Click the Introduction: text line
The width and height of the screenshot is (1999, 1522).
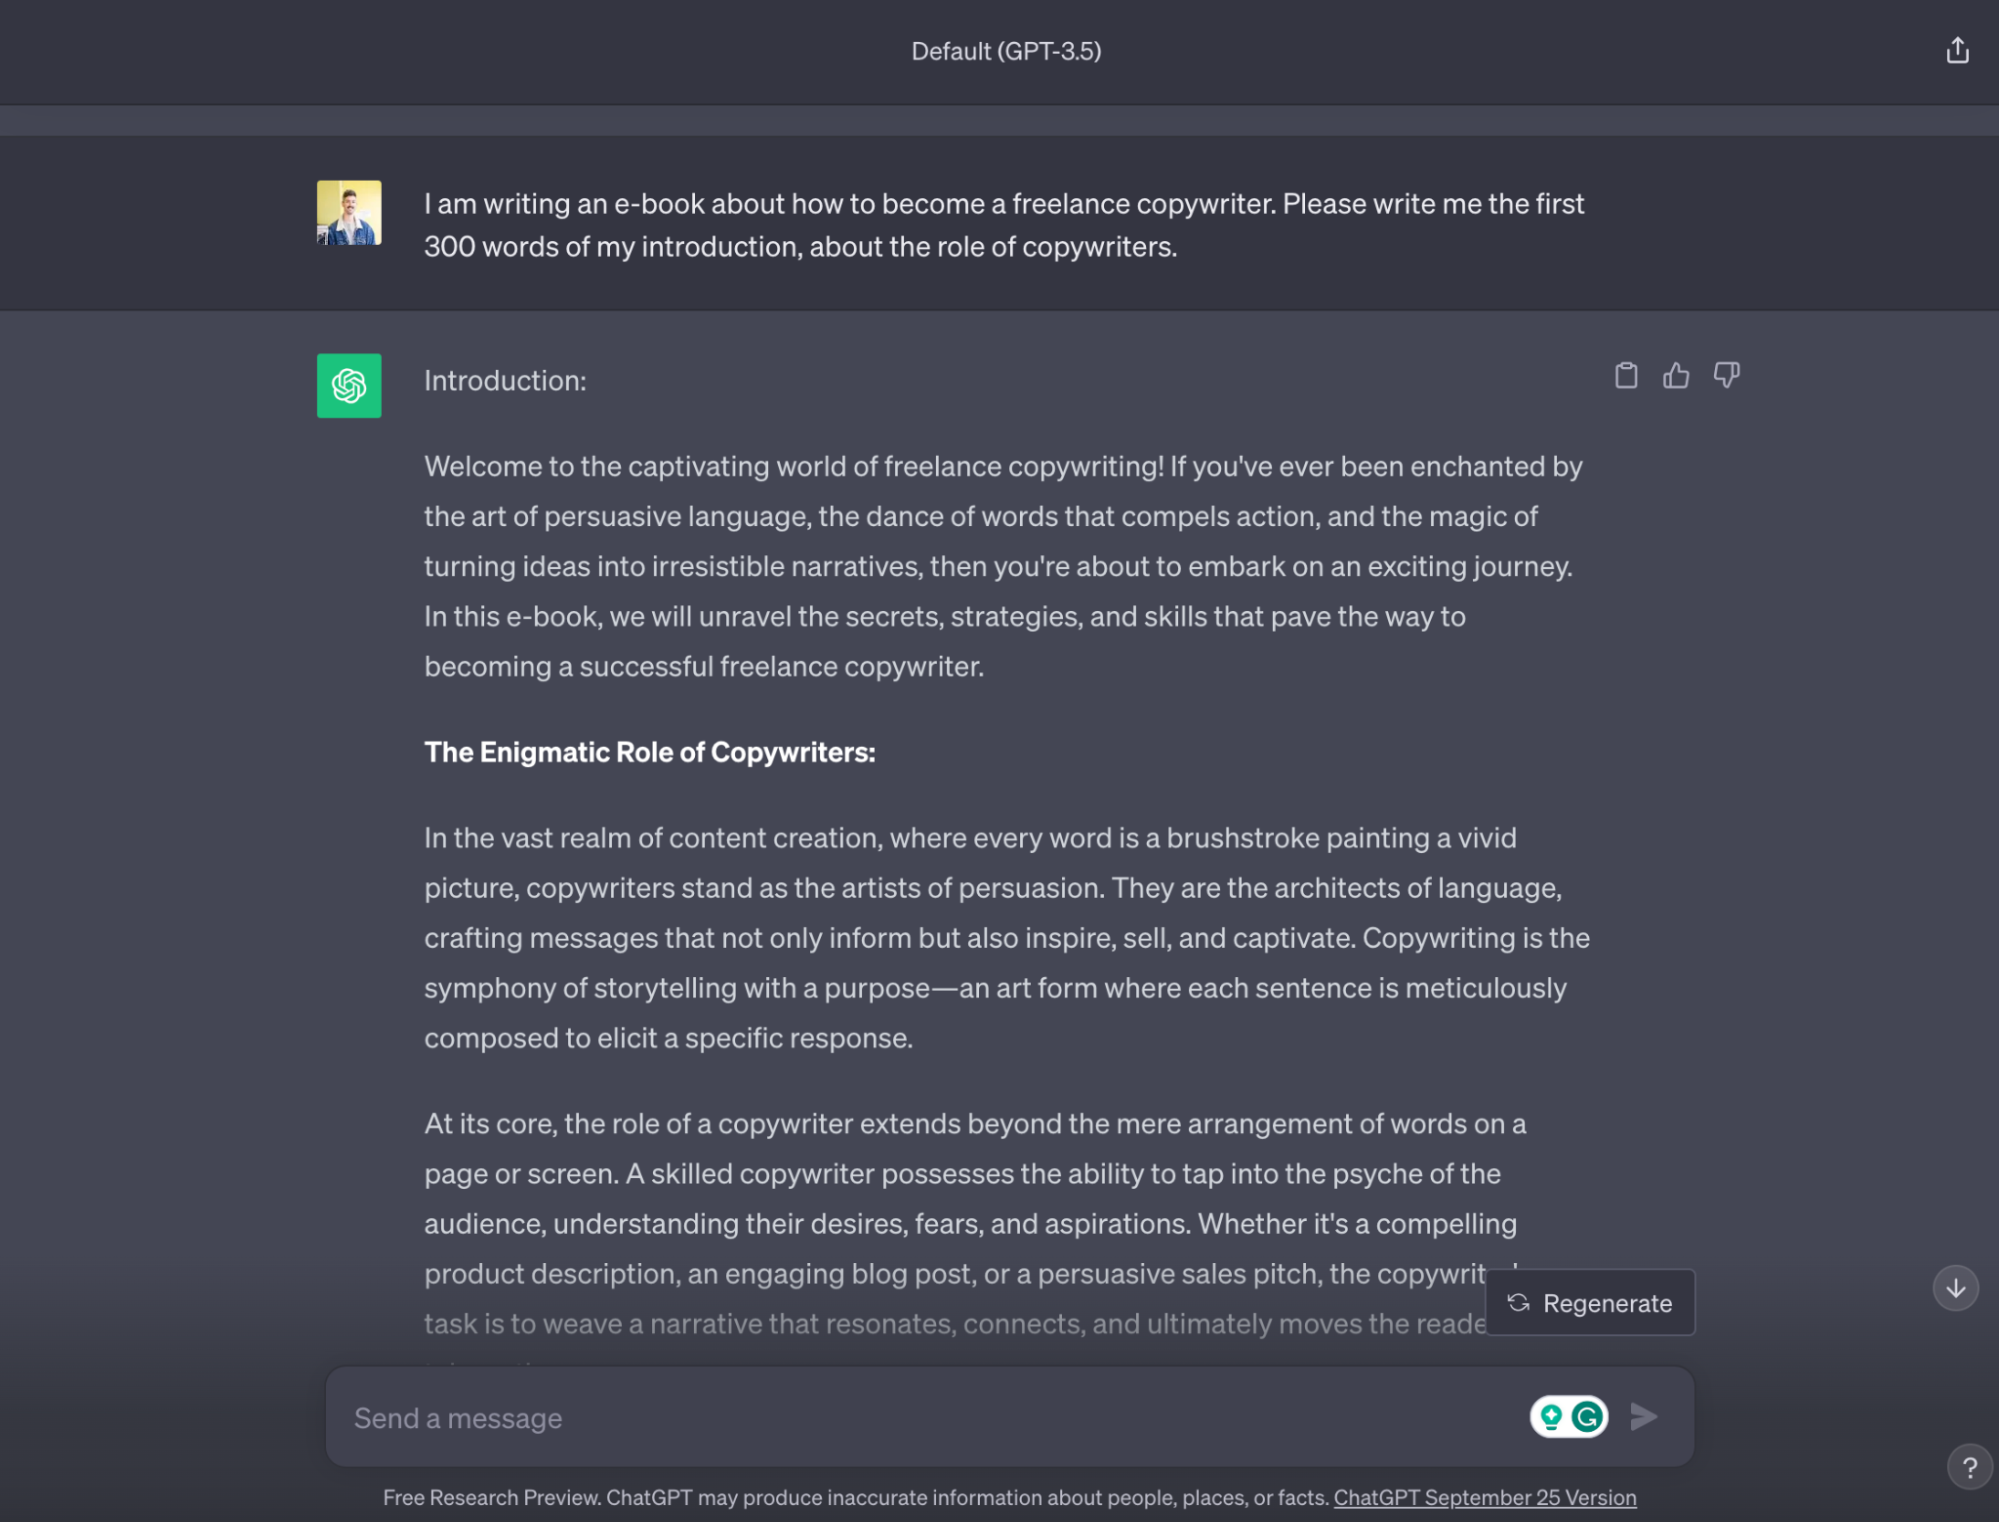[x=505, y=381]
